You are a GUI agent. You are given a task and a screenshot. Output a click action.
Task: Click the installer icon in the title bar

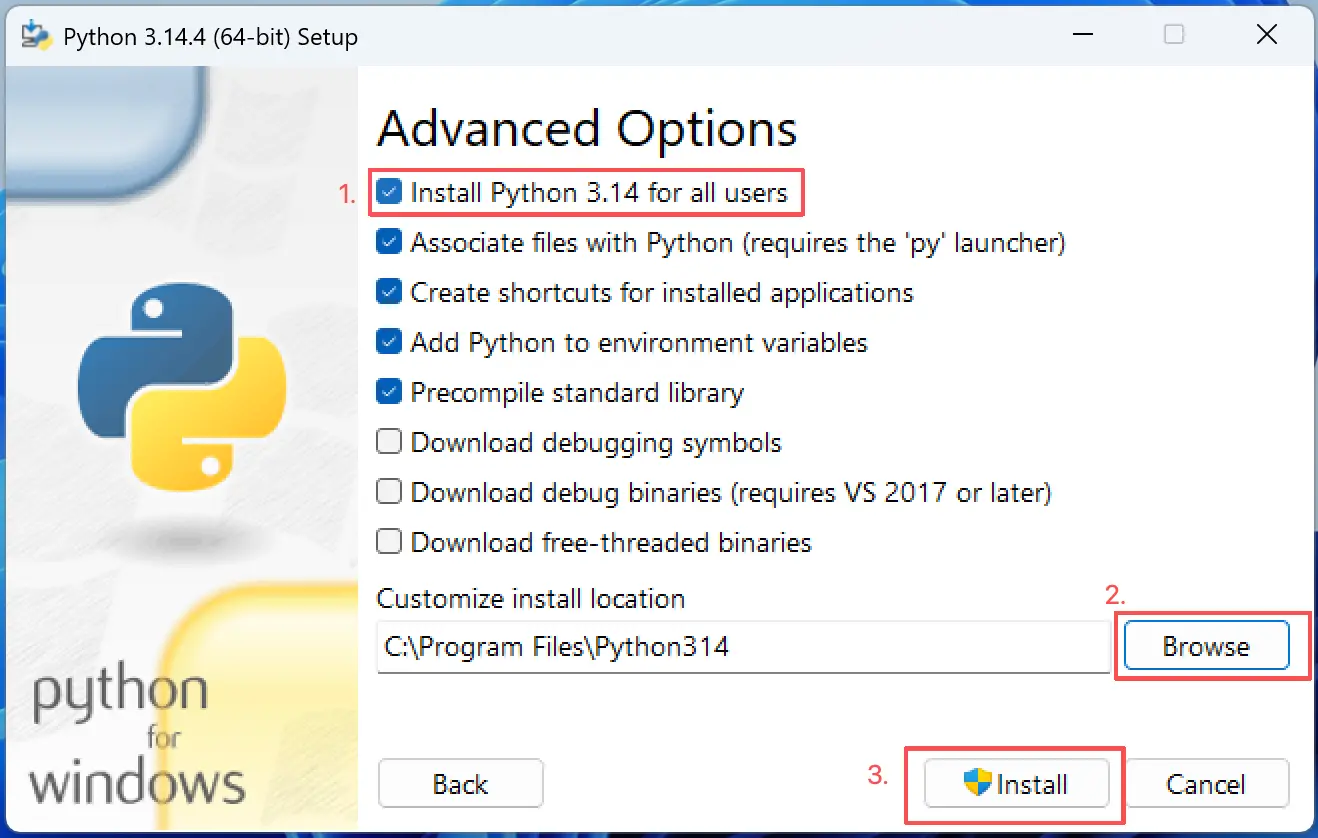tap(36, 36)
